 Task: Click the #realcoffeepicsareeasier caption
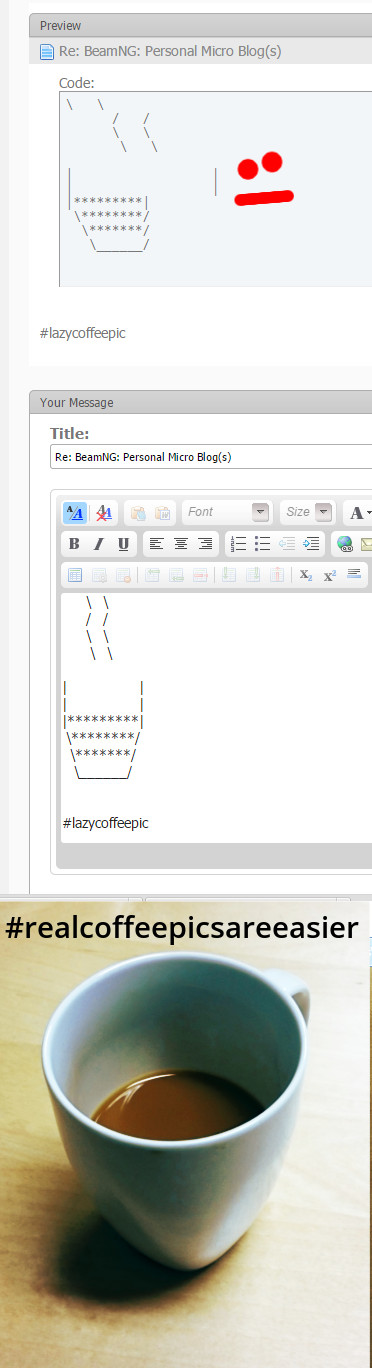181,928
